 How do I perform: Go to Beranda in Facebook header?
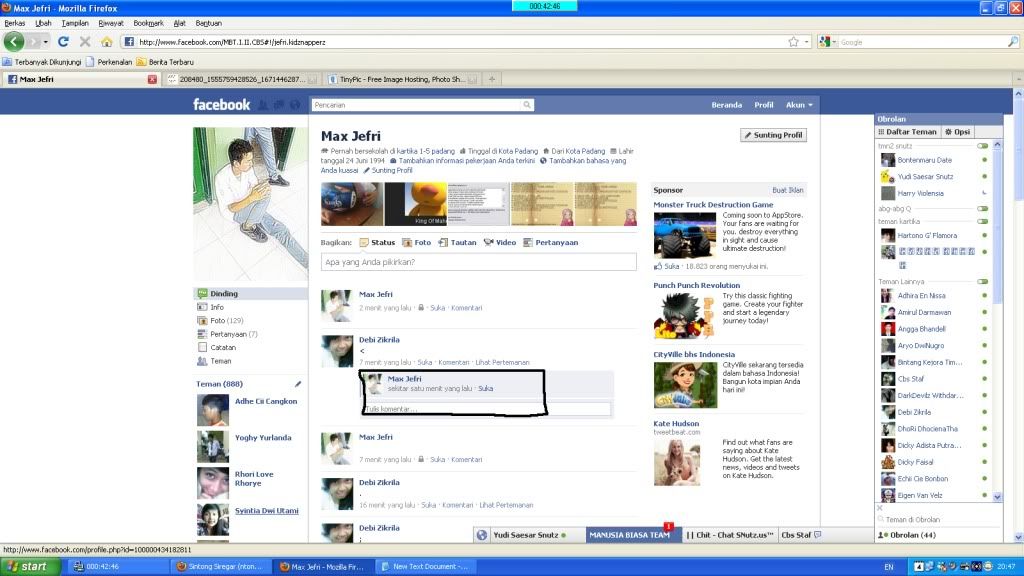click(x=726, y=105)
